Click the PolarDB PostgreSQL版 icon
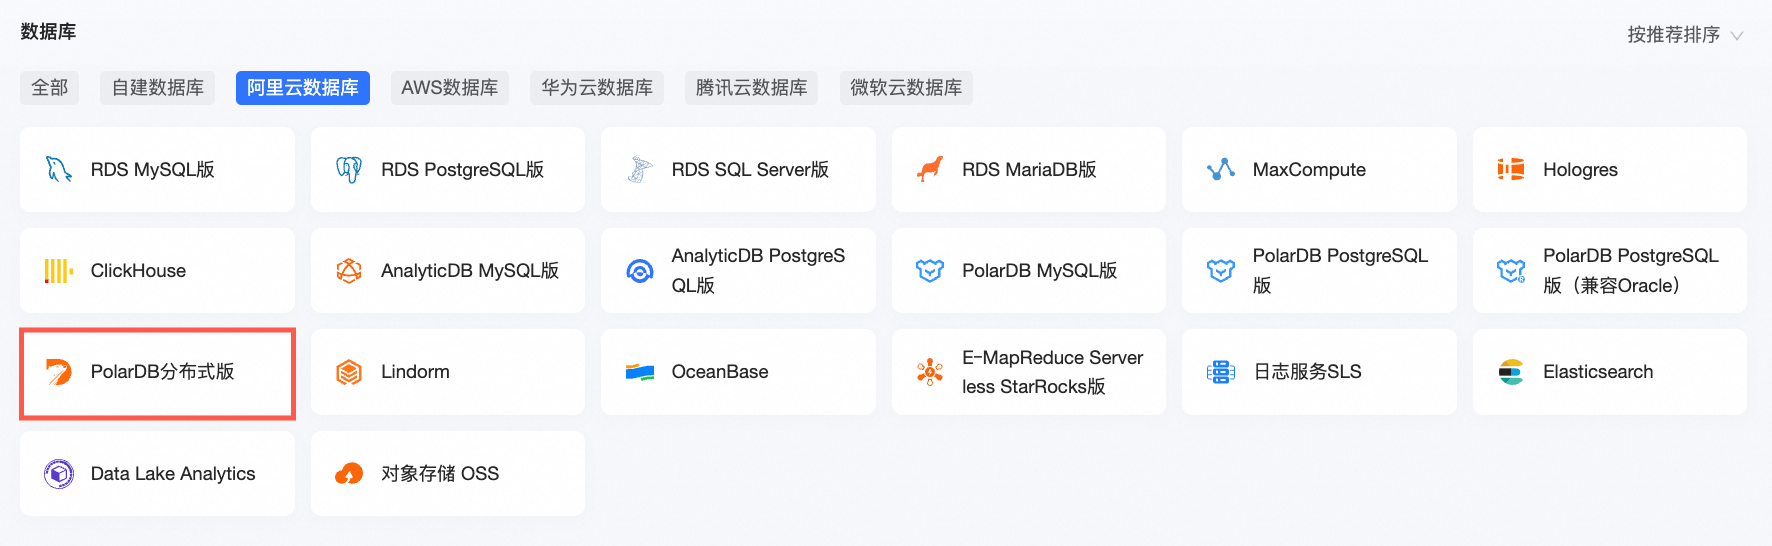 coord(1221,270)
